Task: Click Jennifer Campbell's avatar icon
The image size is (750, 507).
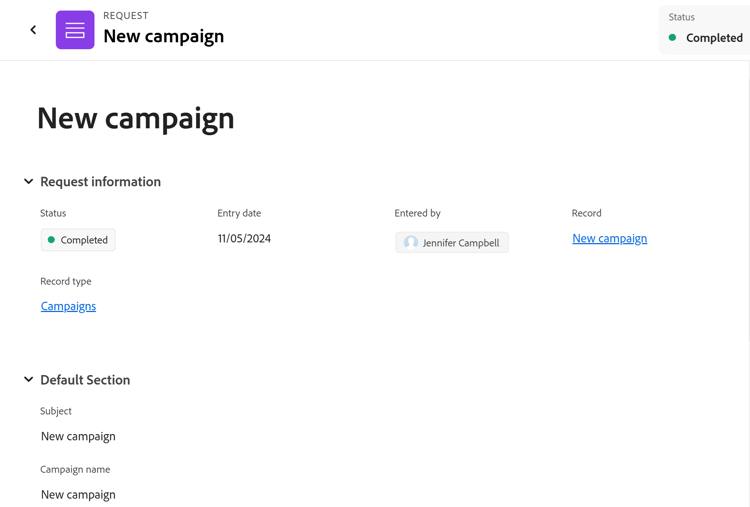Action: pyautogui.click(x=411, y=242)
